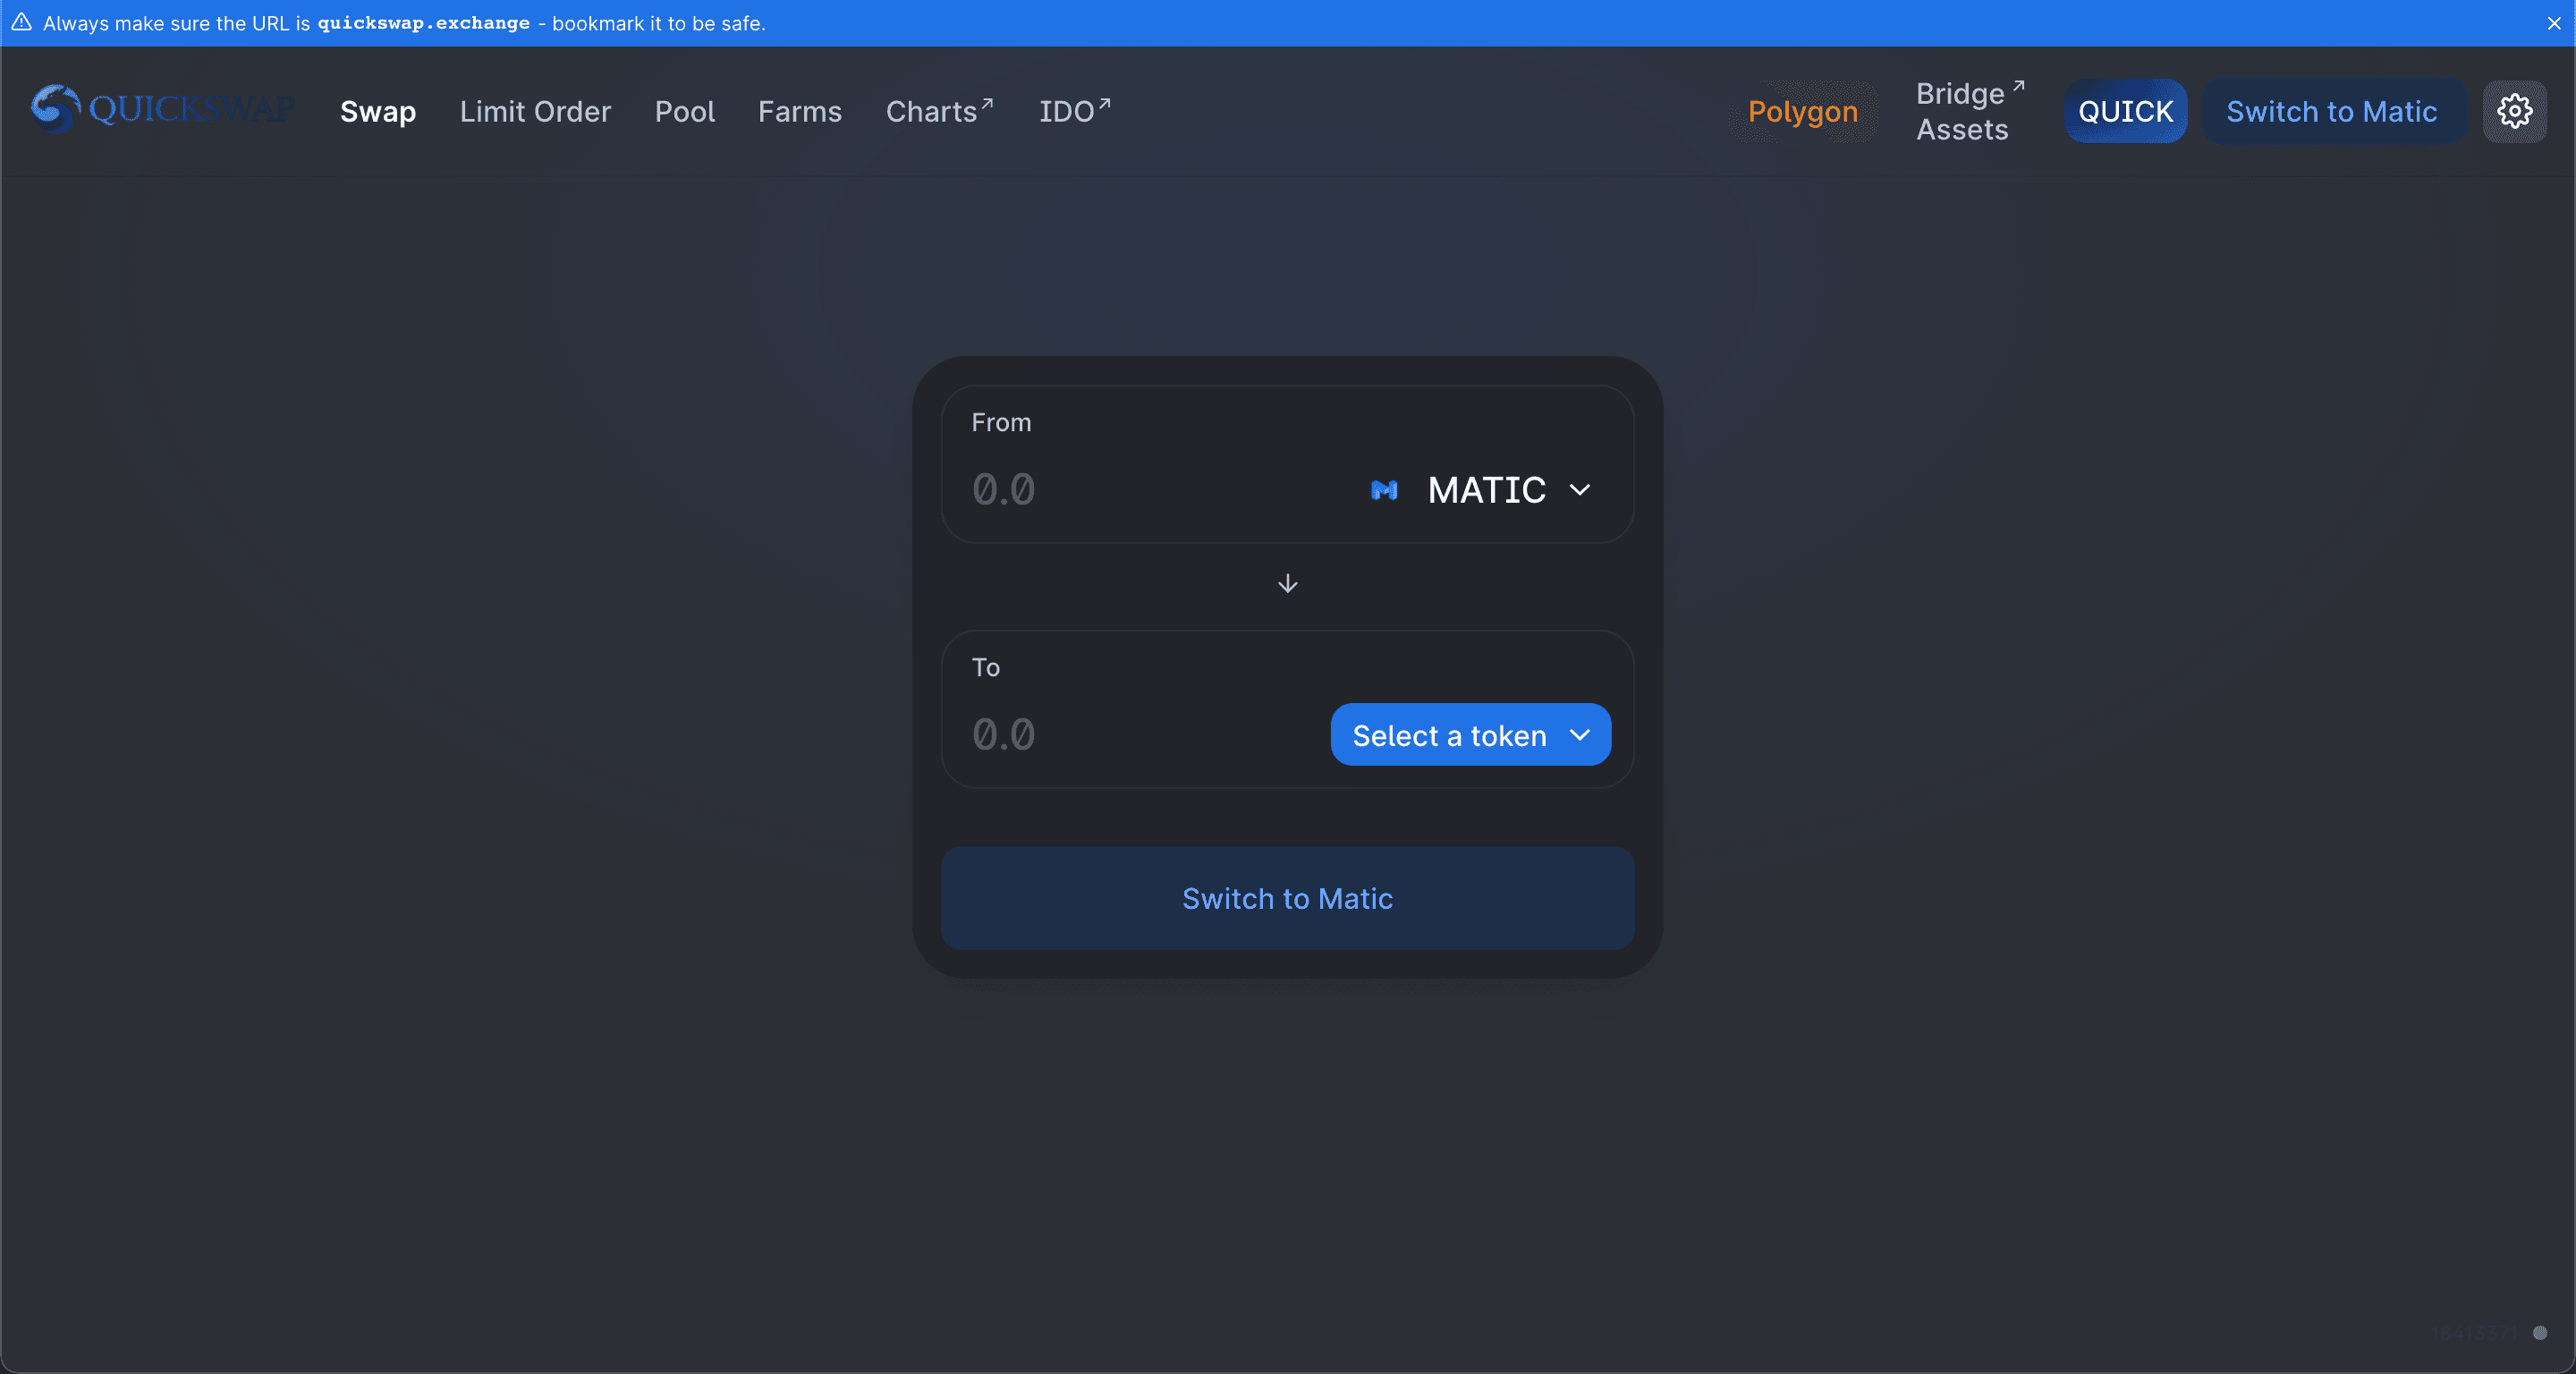Screen dimensions: 2576x1374
Task: Click Switch to Matic in header
Action: pyautogui.click(x=2332, y=111)
